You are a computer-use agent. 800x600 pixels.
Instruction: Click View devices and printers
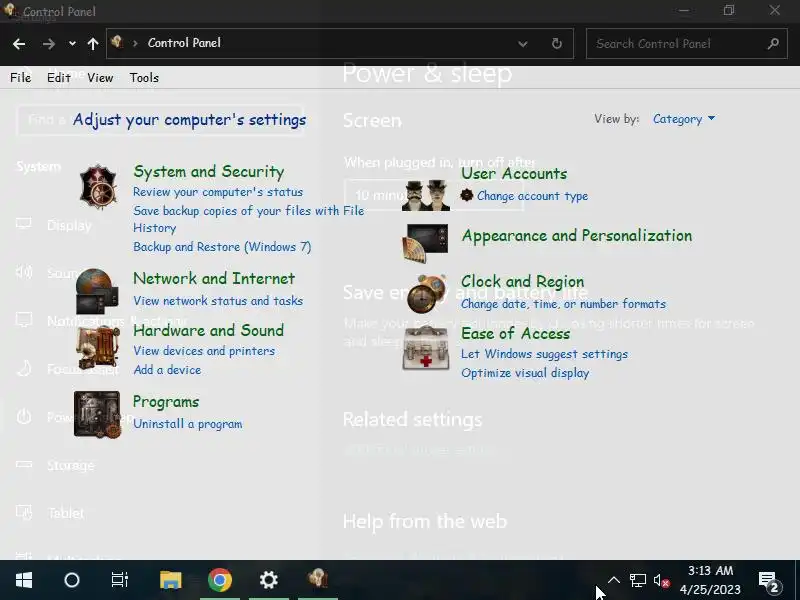[x=204, y=351]
